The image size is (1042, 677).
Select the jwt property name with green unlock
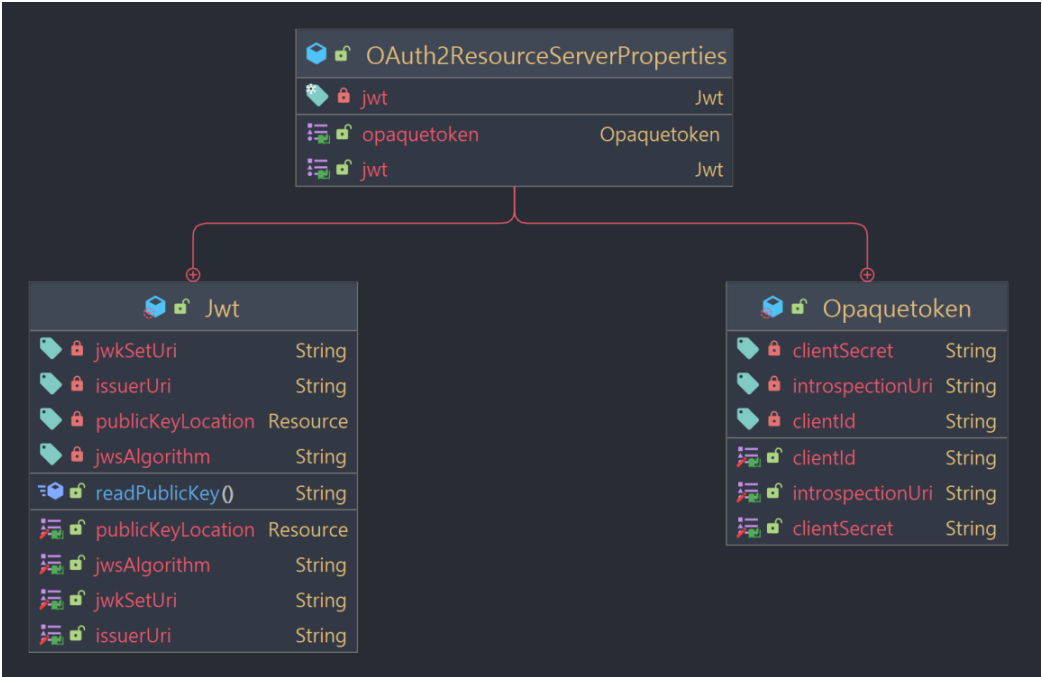(374, 170)
